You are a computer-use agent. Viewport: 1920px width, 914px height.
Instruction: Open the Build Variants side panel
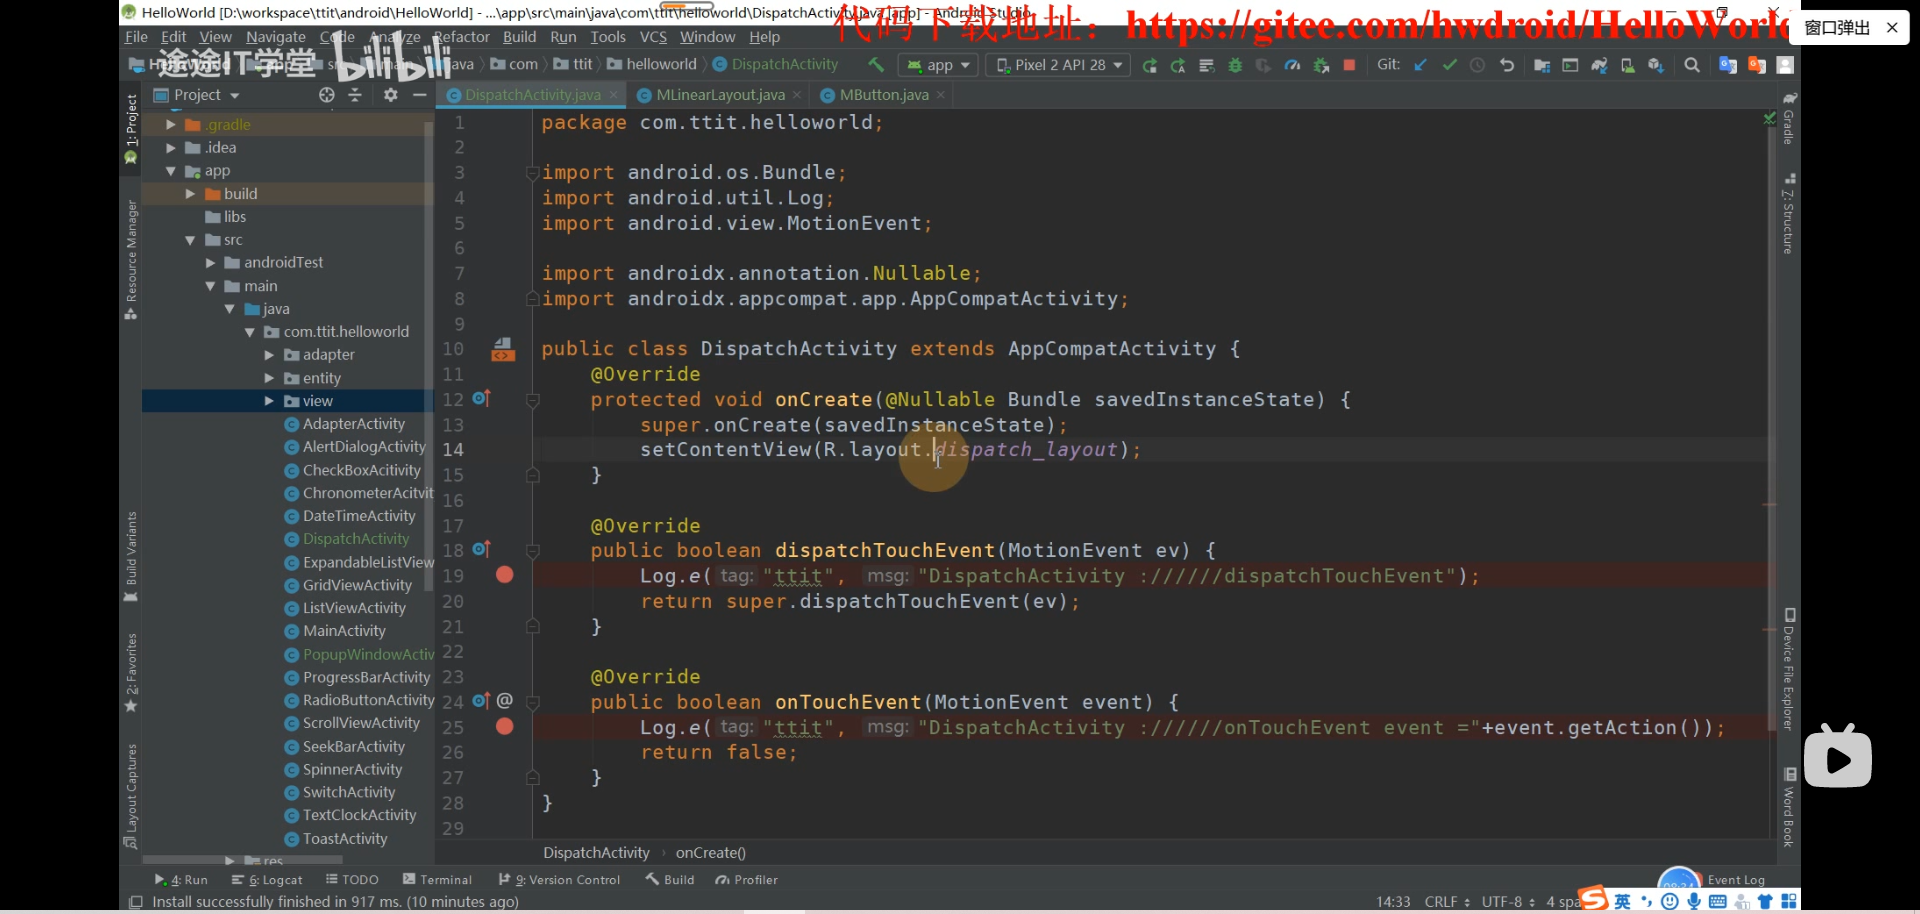click(131, 556)
